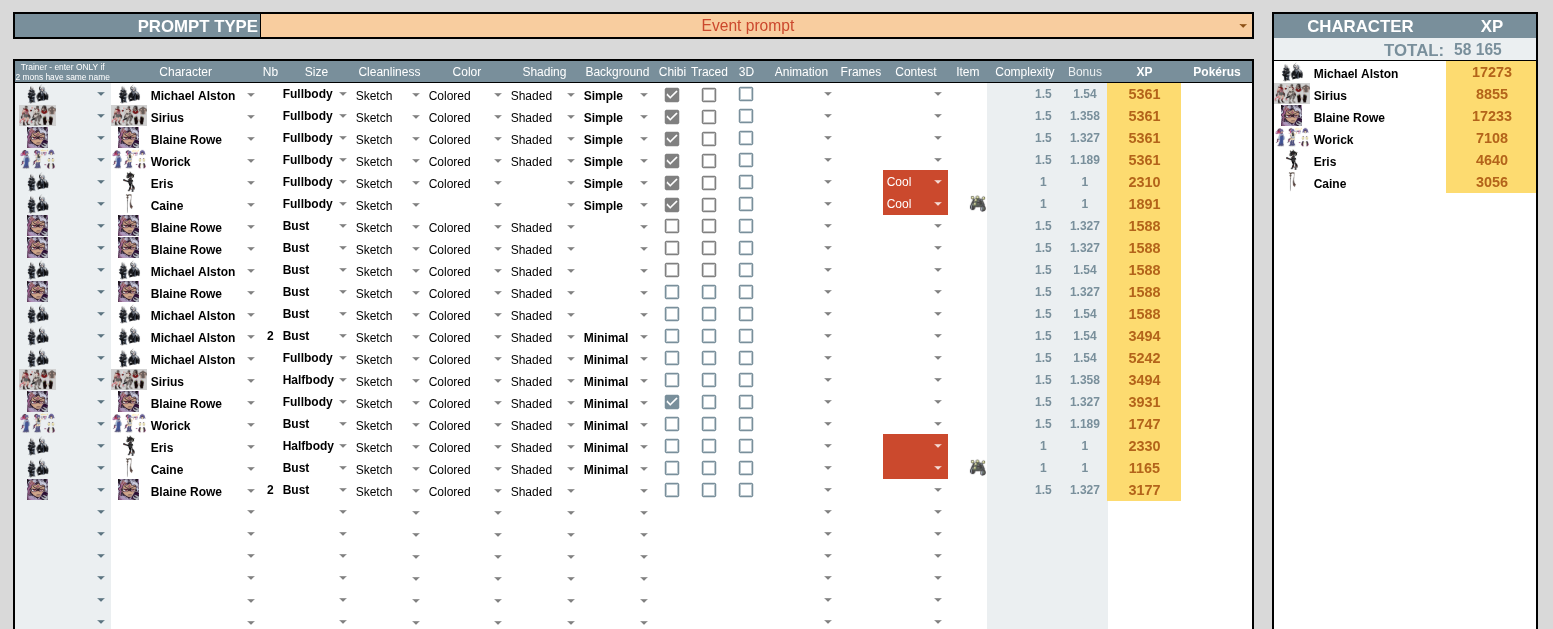Tick the 3D checkbox in Worick's Bust row

coord(746,424)
